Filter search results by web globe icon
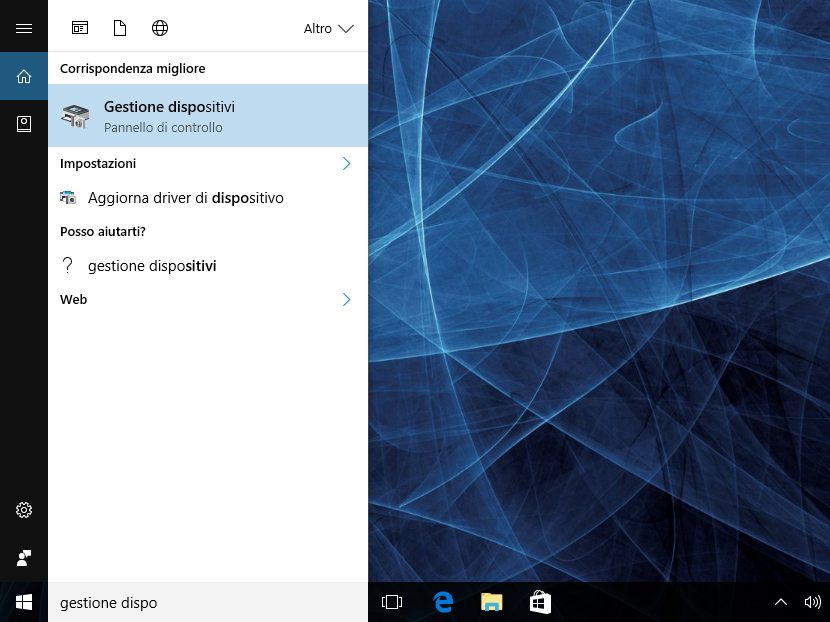Image resolution: width=830 pixels, height=622 pixels. click(160, 28)
